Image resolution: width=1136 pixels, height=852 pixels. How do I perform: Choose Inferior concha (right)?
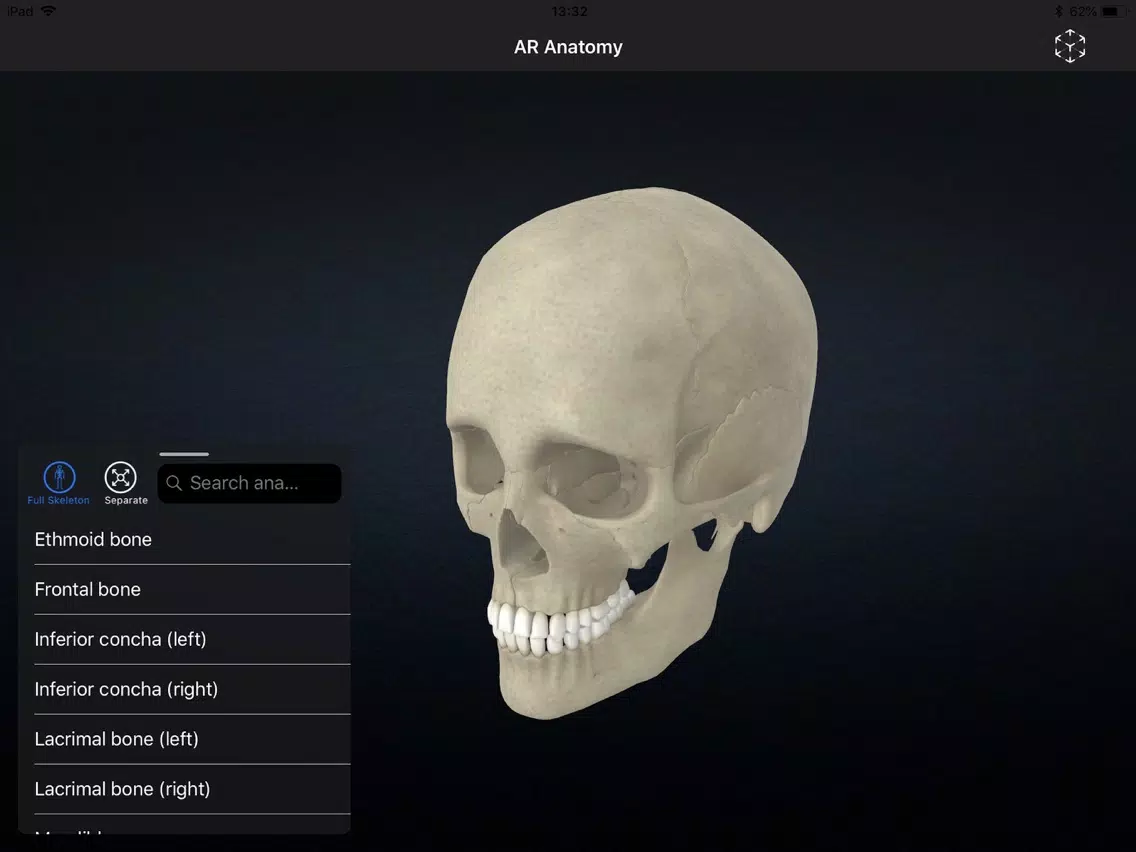(192, 690)
